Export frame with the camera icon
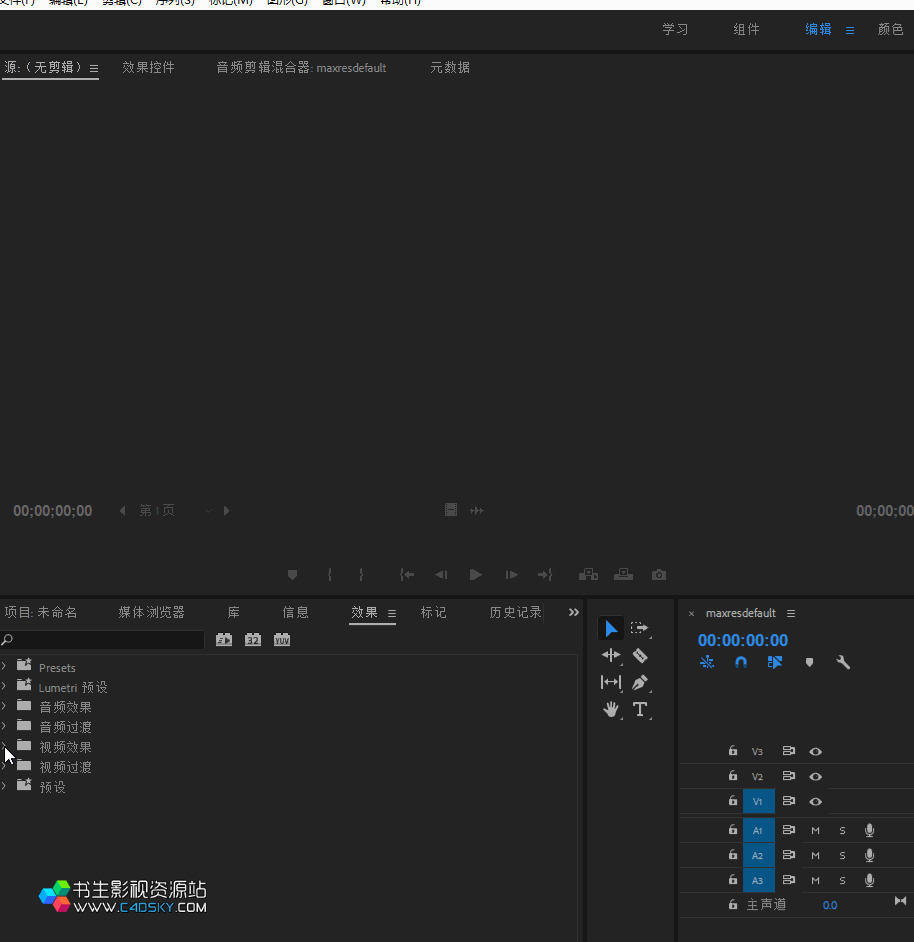914x942 pixels. tap(659, 575)
